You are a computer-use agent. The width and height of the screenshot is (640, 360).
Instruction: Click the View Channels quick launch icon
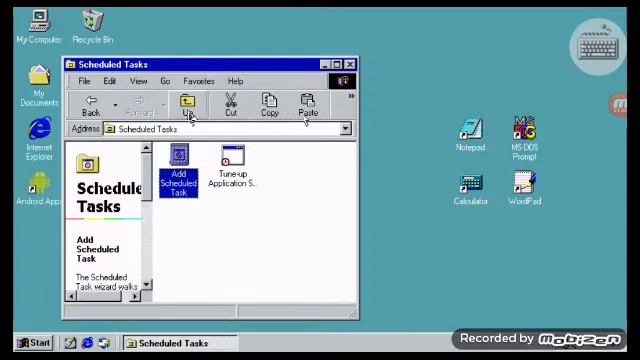click(x=104, y=343)
